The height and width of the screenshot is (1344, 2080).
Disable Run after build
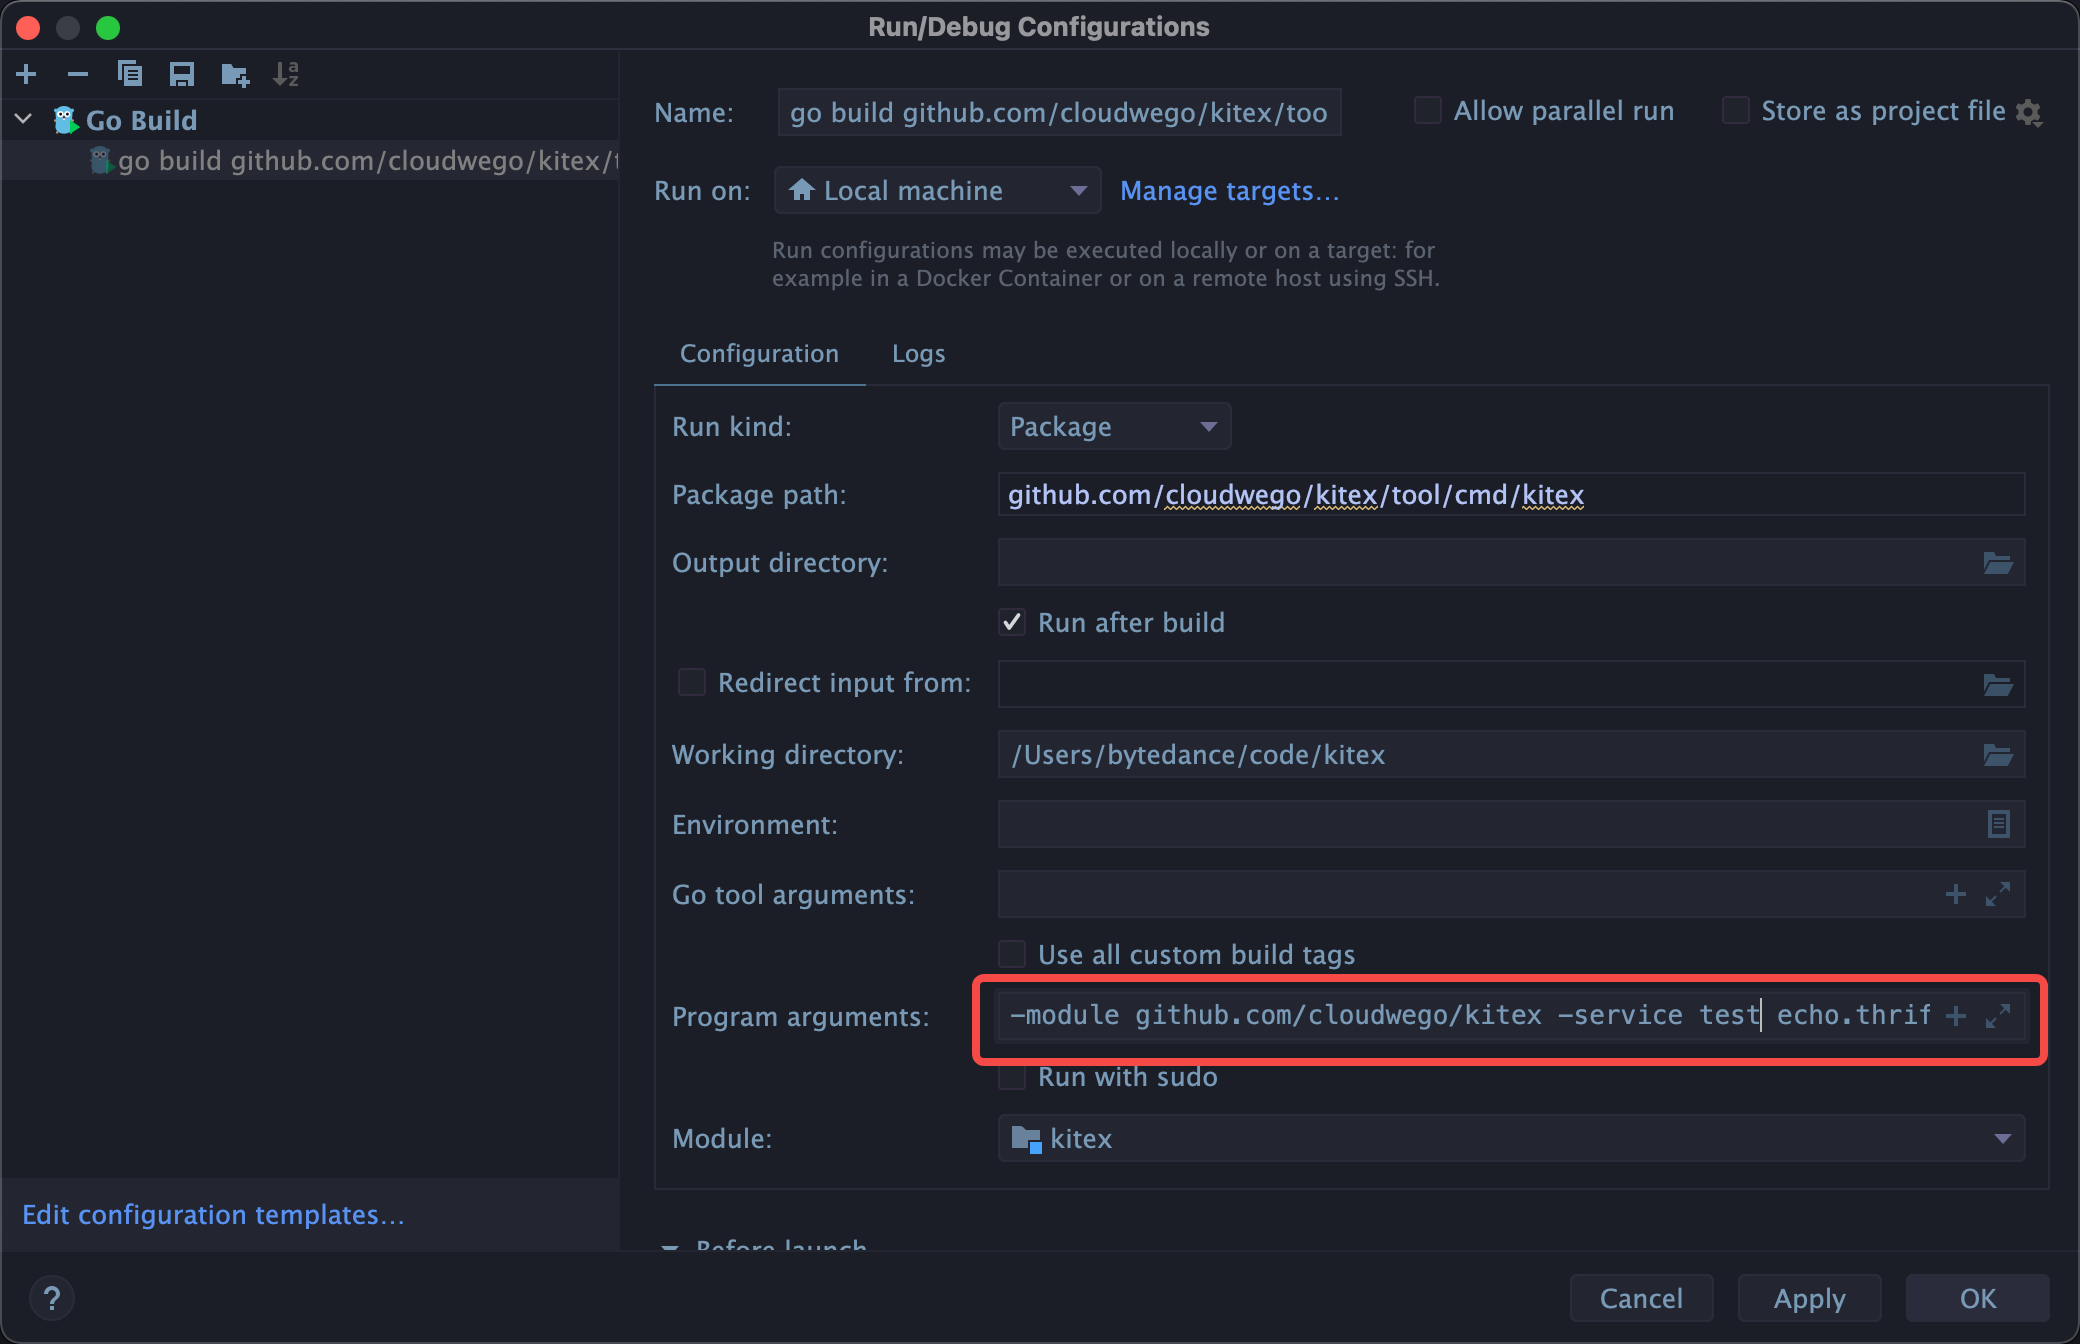point(1011,621)
